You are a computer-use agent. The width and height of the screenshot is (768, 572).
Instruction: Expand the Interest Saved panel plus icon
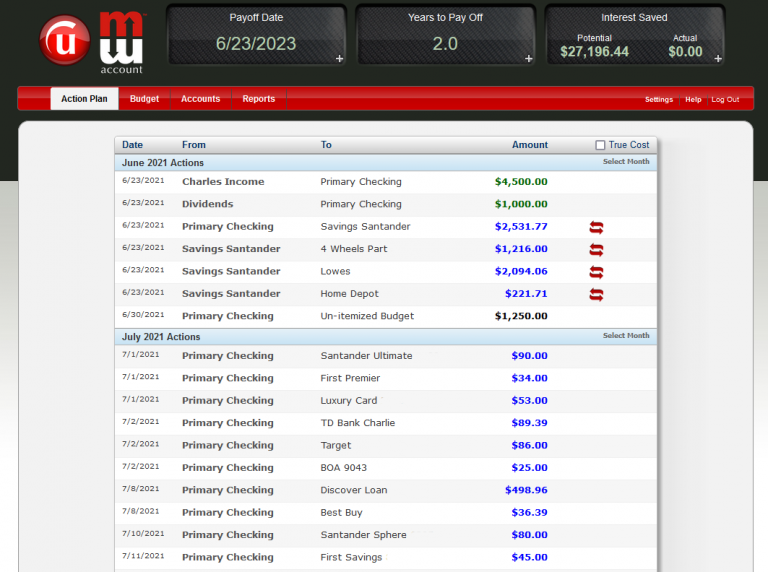point(717,59)
